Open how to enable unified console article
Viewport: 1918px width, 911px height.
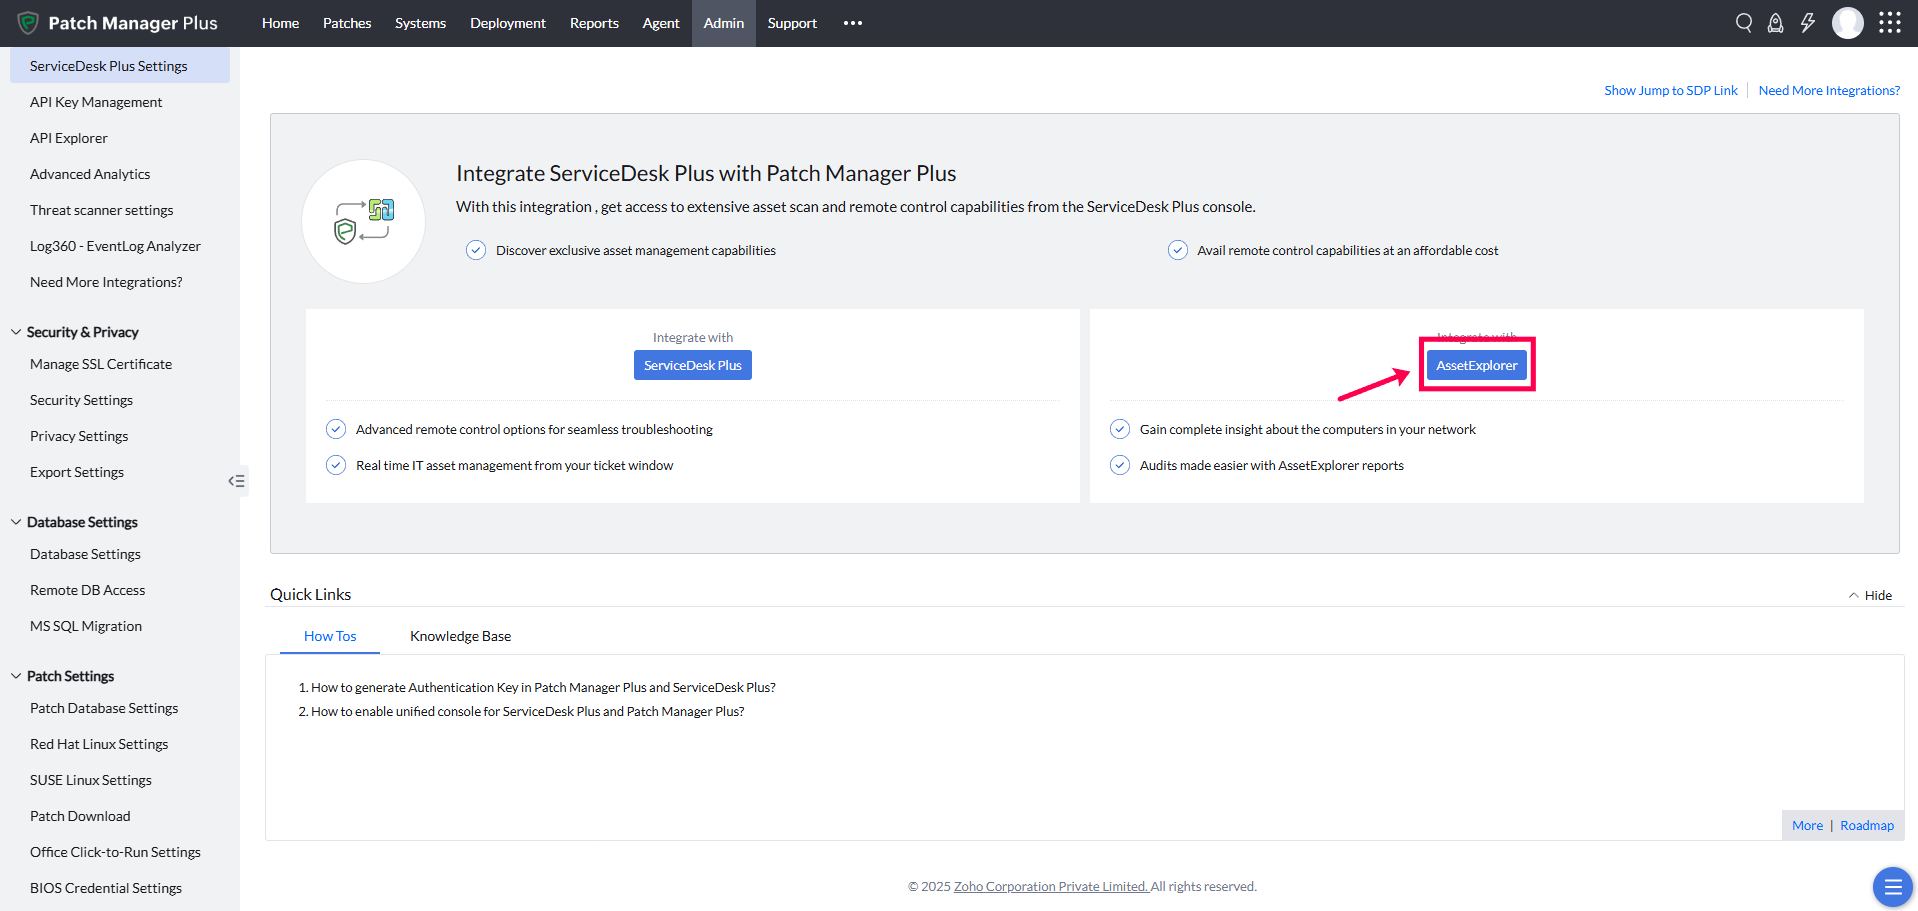(x=527, y=711)
